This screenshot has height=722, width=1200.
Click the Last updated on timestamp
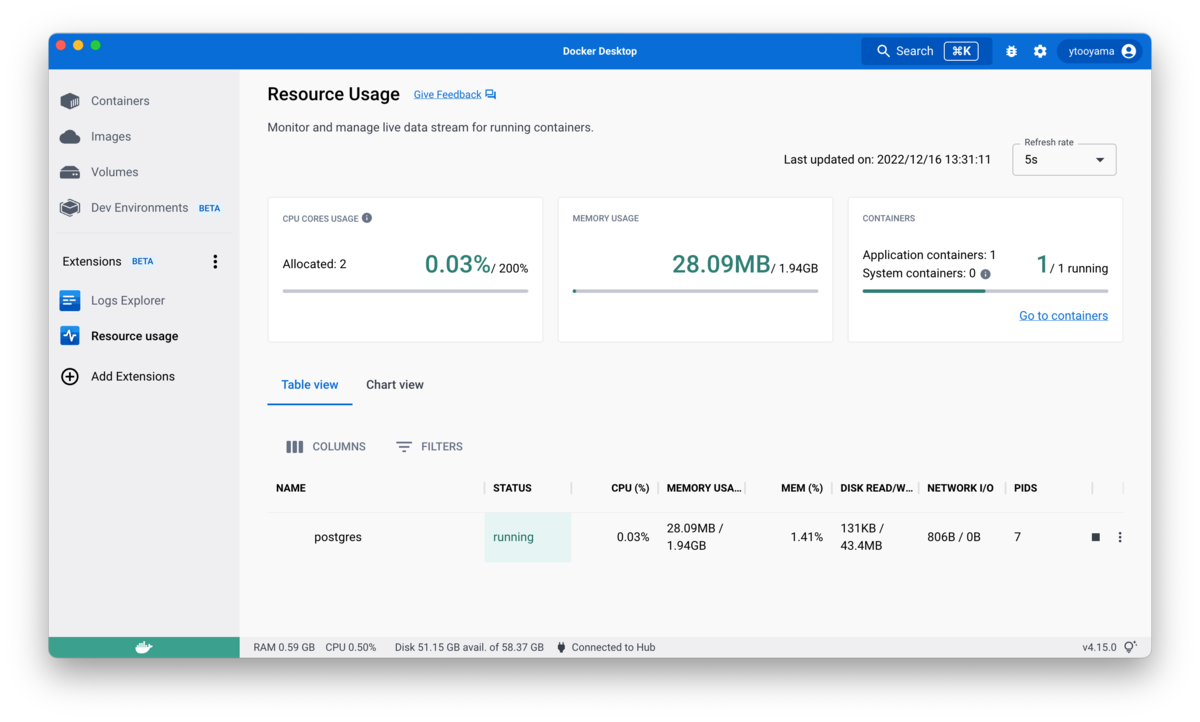887,160
